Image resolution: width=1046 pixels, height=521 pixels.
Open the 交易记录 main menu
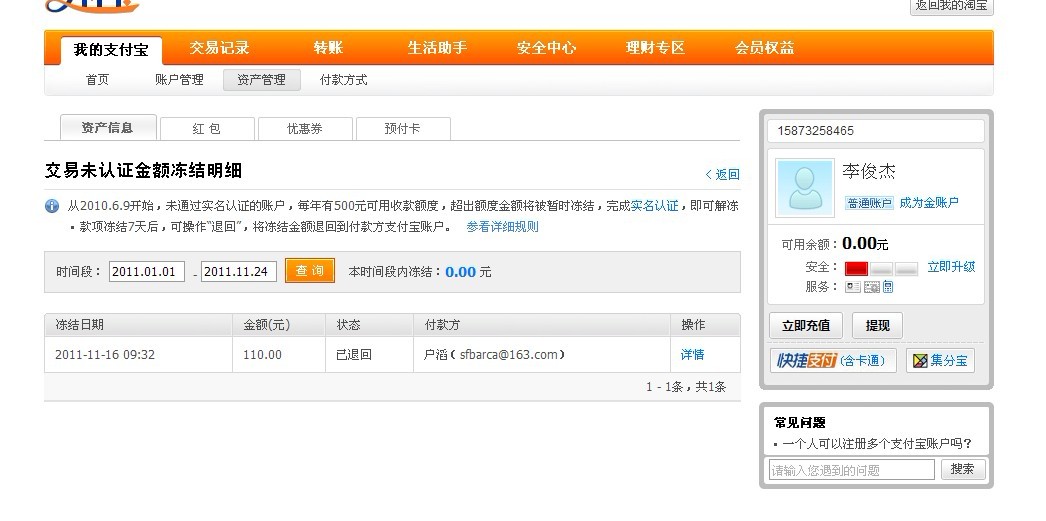pyautogui.click(x=220, y=48)
